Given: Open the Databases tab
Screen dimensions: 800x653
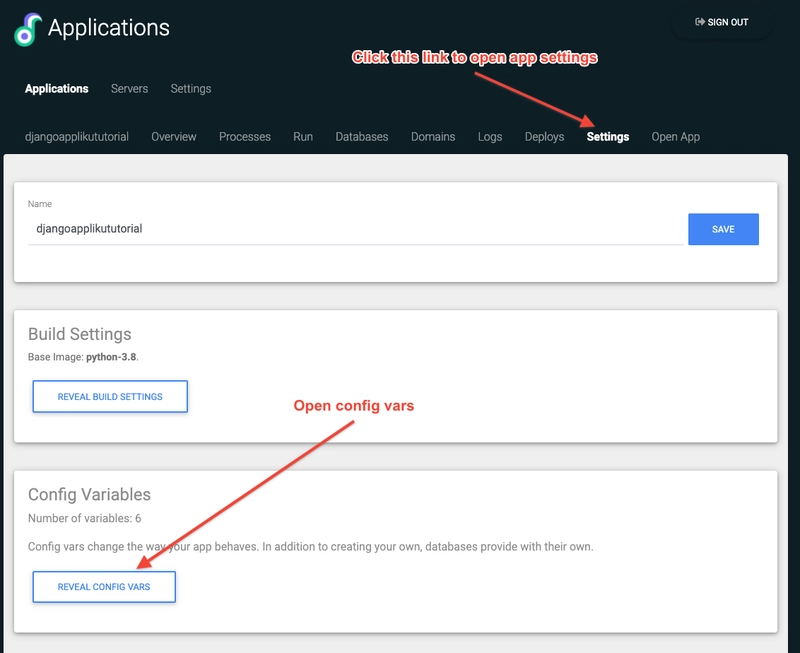Looking at the screenshot, I should (362, 137).
